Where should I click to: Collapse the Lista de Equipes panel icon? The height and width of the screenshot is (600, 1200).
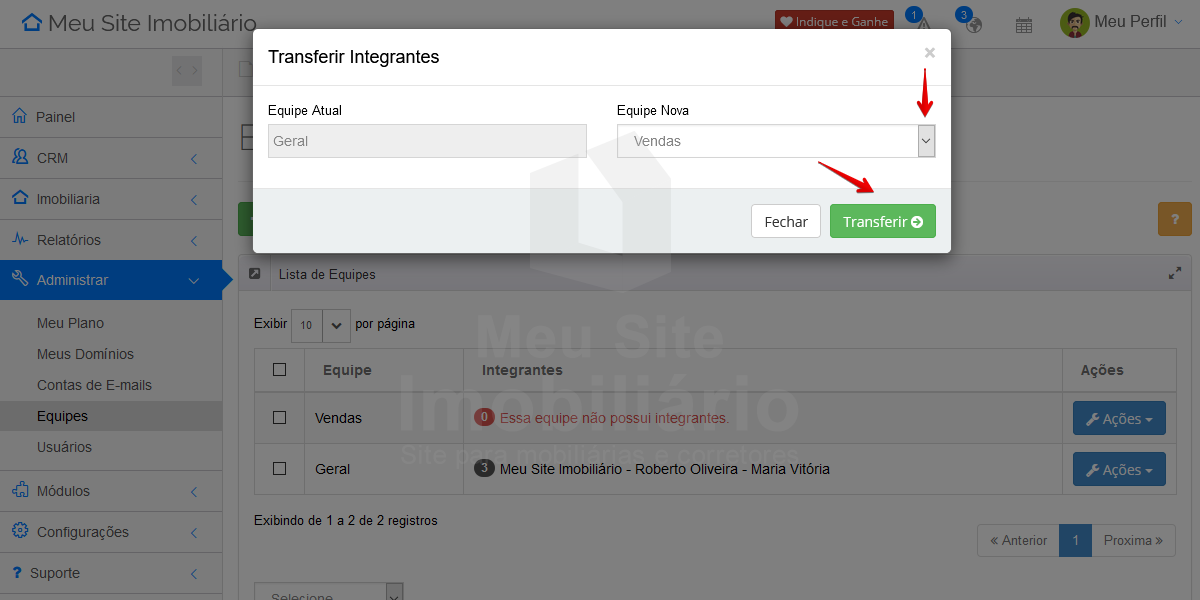(x=255, y=273)
